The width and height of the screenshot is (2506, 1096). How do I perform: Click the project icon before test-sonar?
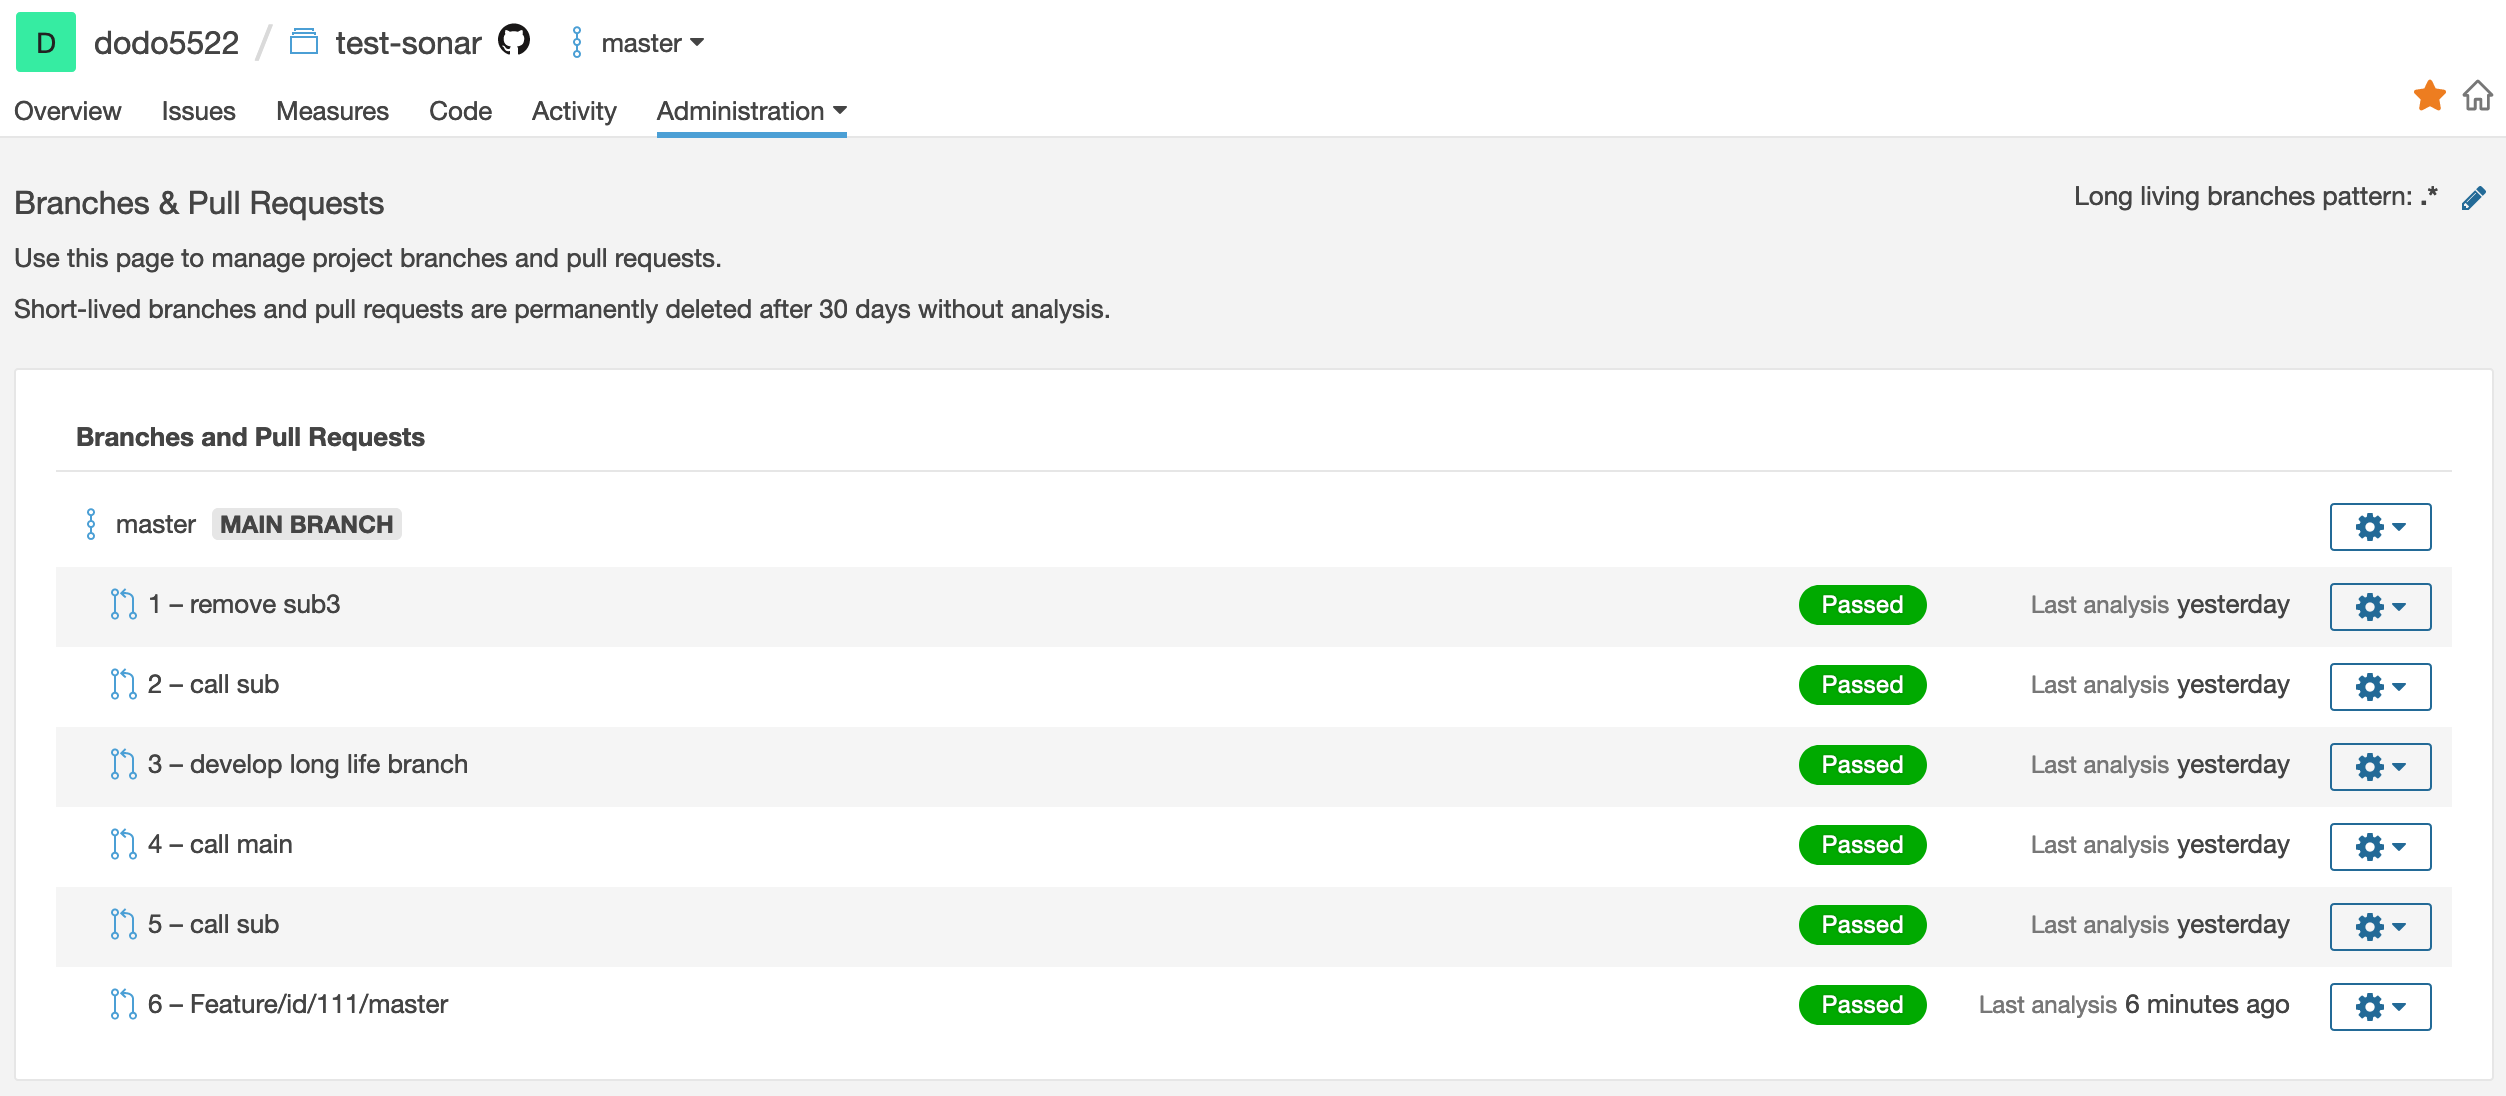point(304,42)
